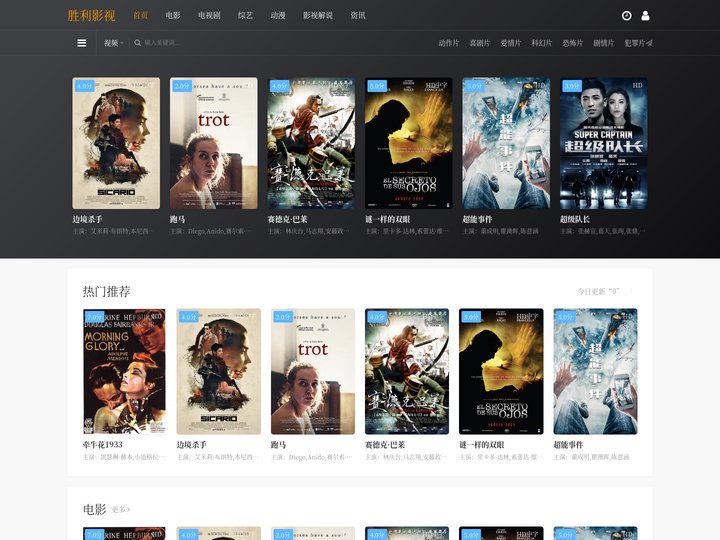
Task: Click 赛德克·巴莱 title in 热门推荐
Action: click(x=385, y=444)
